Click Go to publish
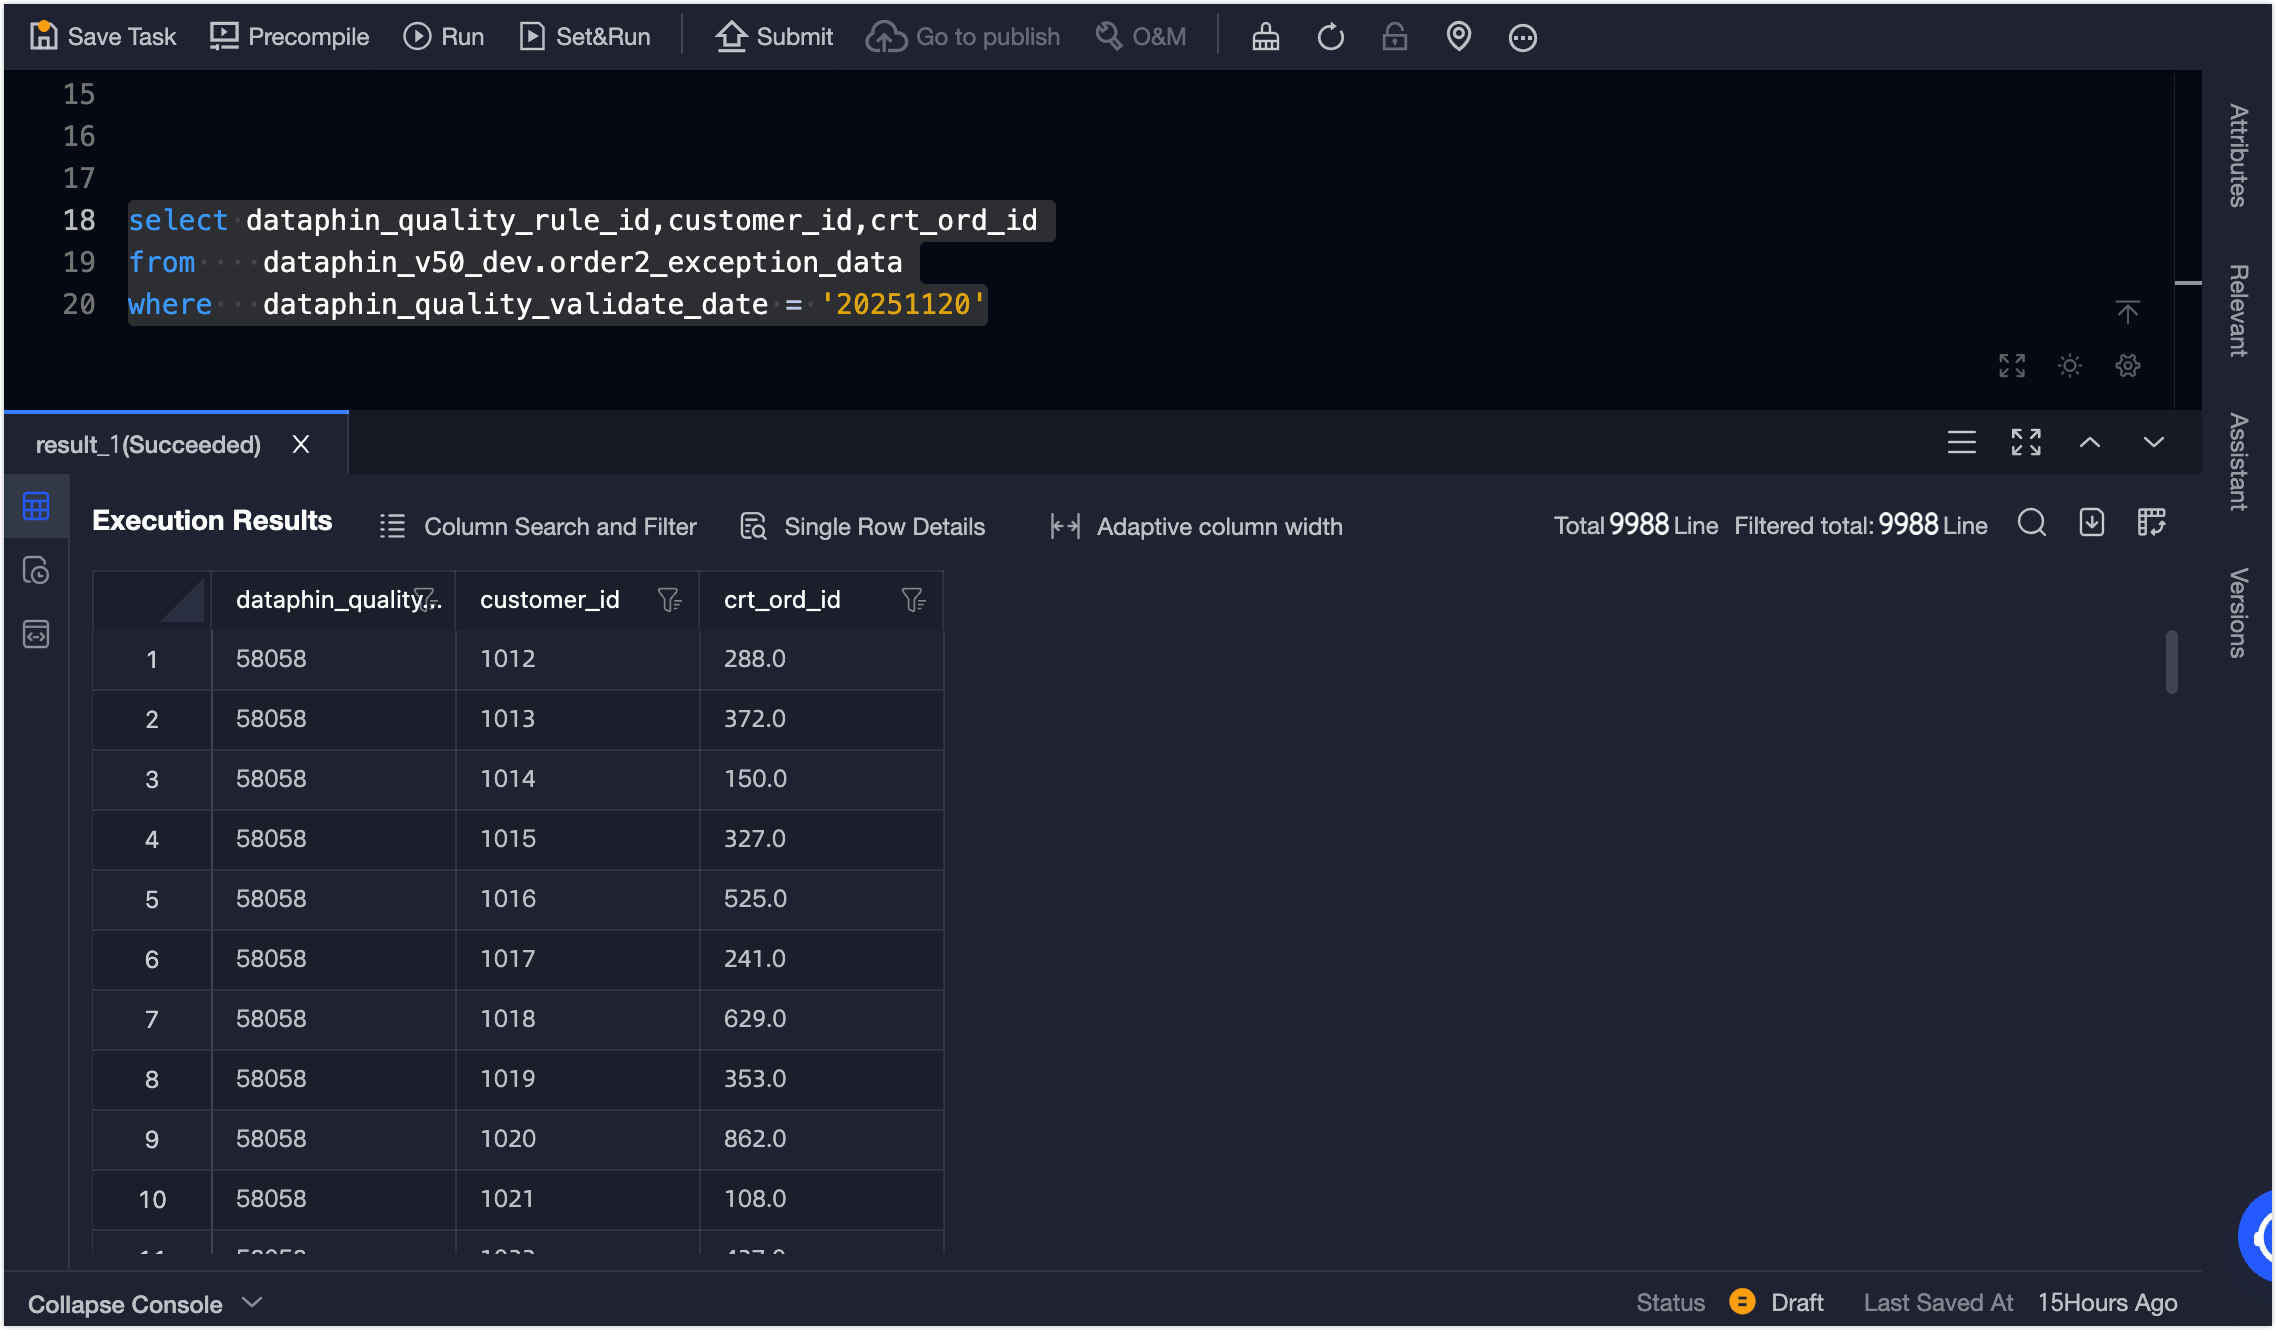2276x1330 pixels. click(x=963, y=37)
